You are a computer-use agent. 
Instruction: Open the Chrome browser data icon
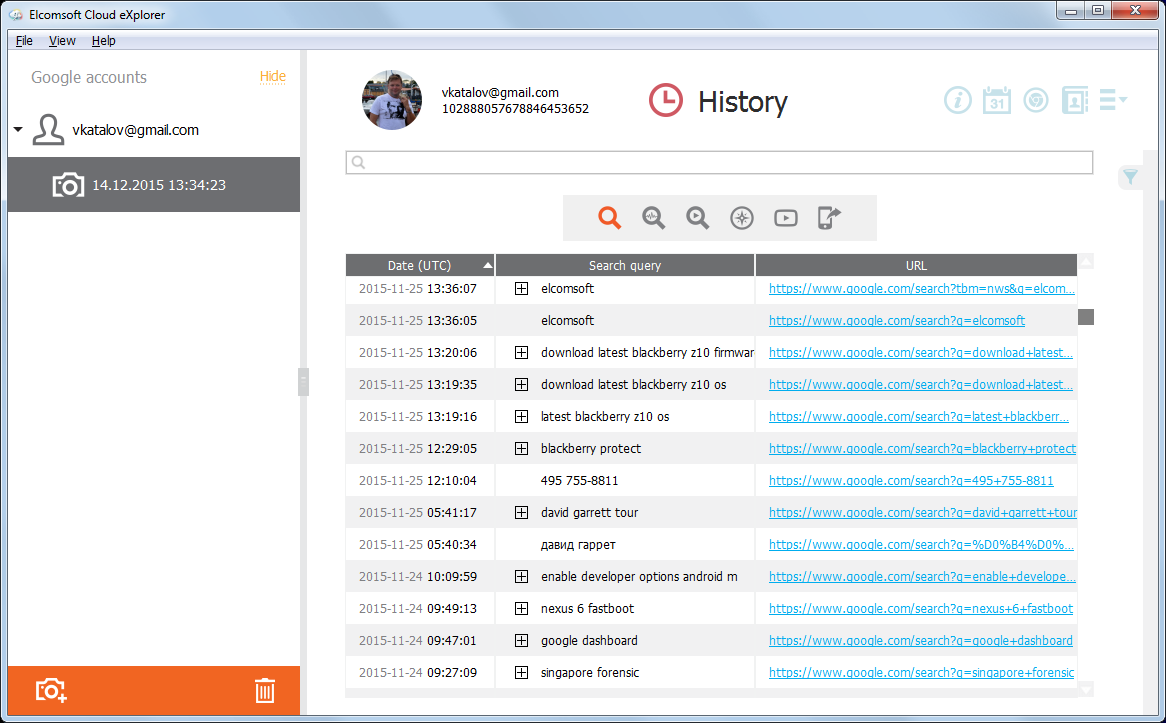click(1035, 100)
